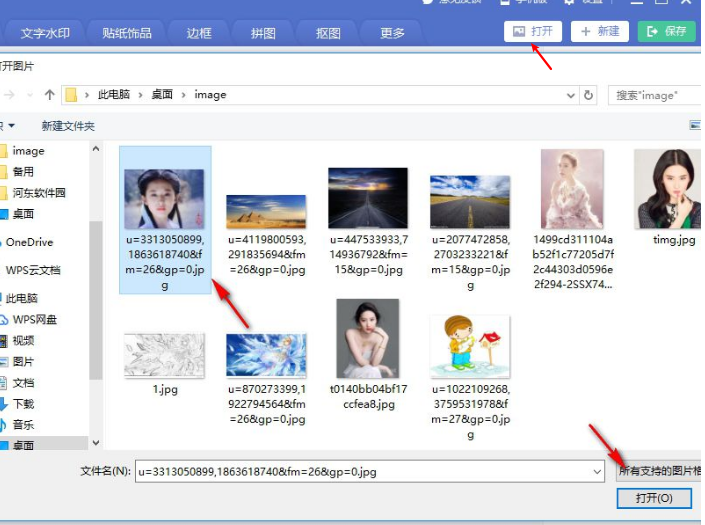Click the search "image" input field
This screenshot has height=525, width=705.
(654, 95)
